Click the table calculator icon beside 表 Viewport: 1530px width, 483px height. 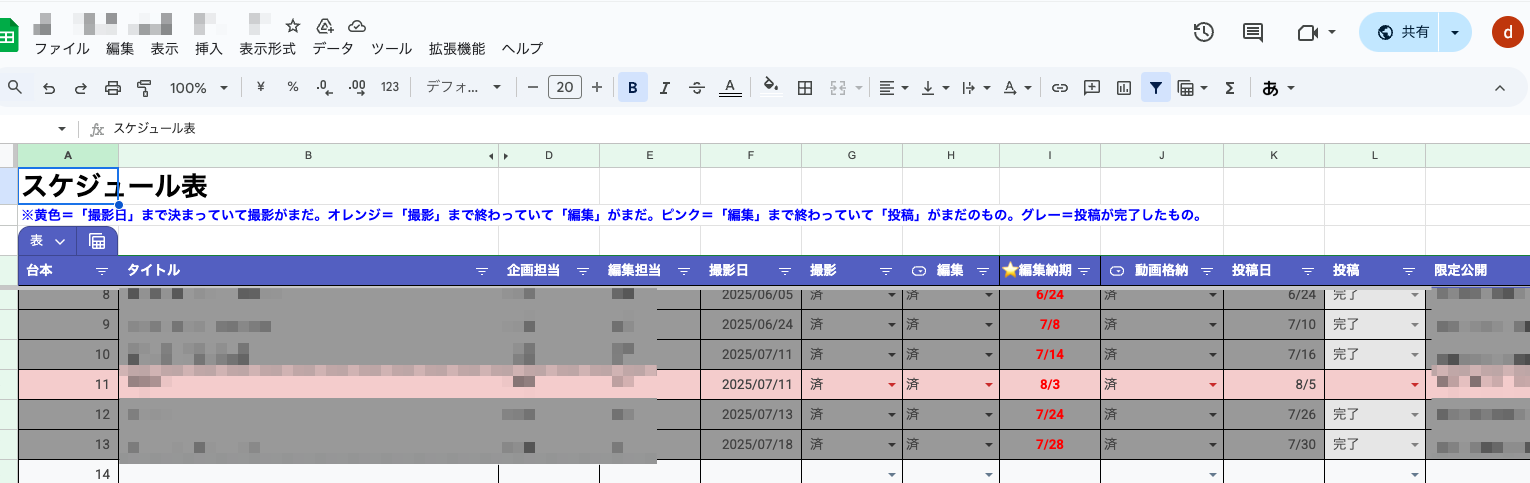point(97,241)
